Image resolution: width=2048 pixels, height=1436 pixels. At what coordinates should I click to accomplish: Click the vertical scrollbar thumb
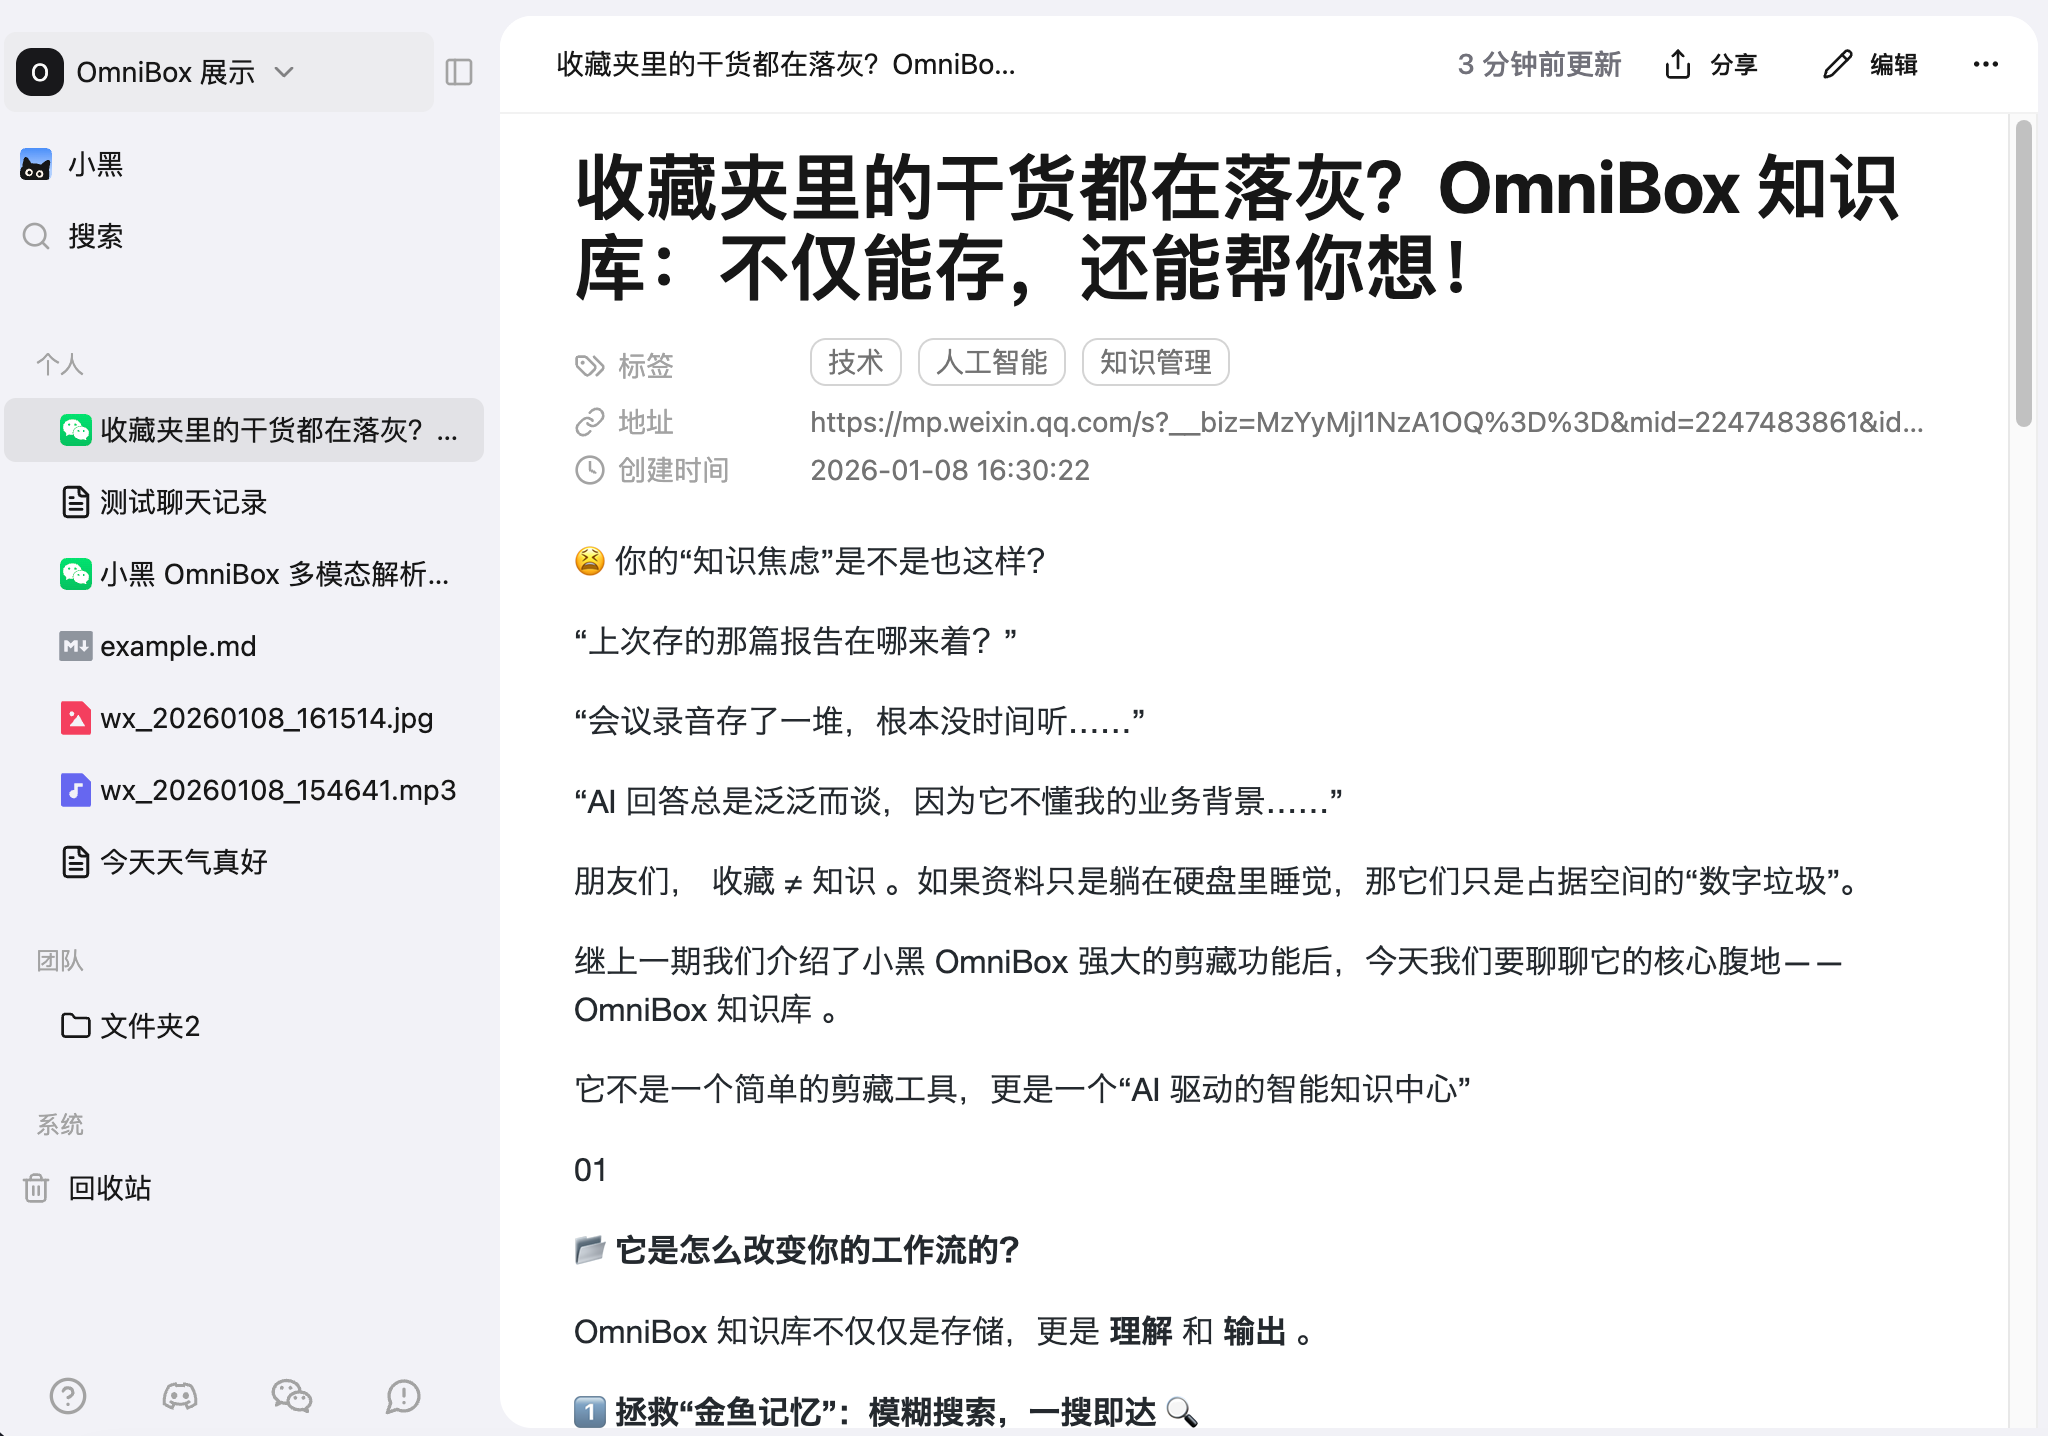[x=2023, y=272]
